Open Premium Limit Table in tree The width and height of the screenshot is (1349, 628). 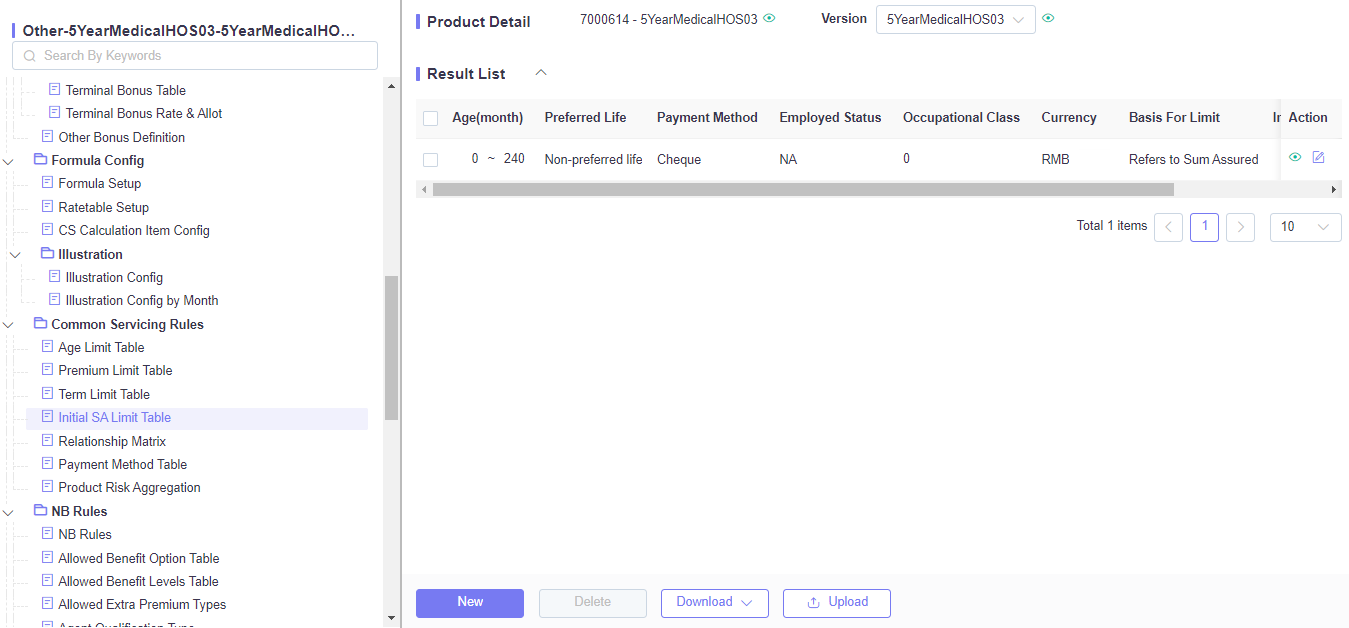pos(115,370)
